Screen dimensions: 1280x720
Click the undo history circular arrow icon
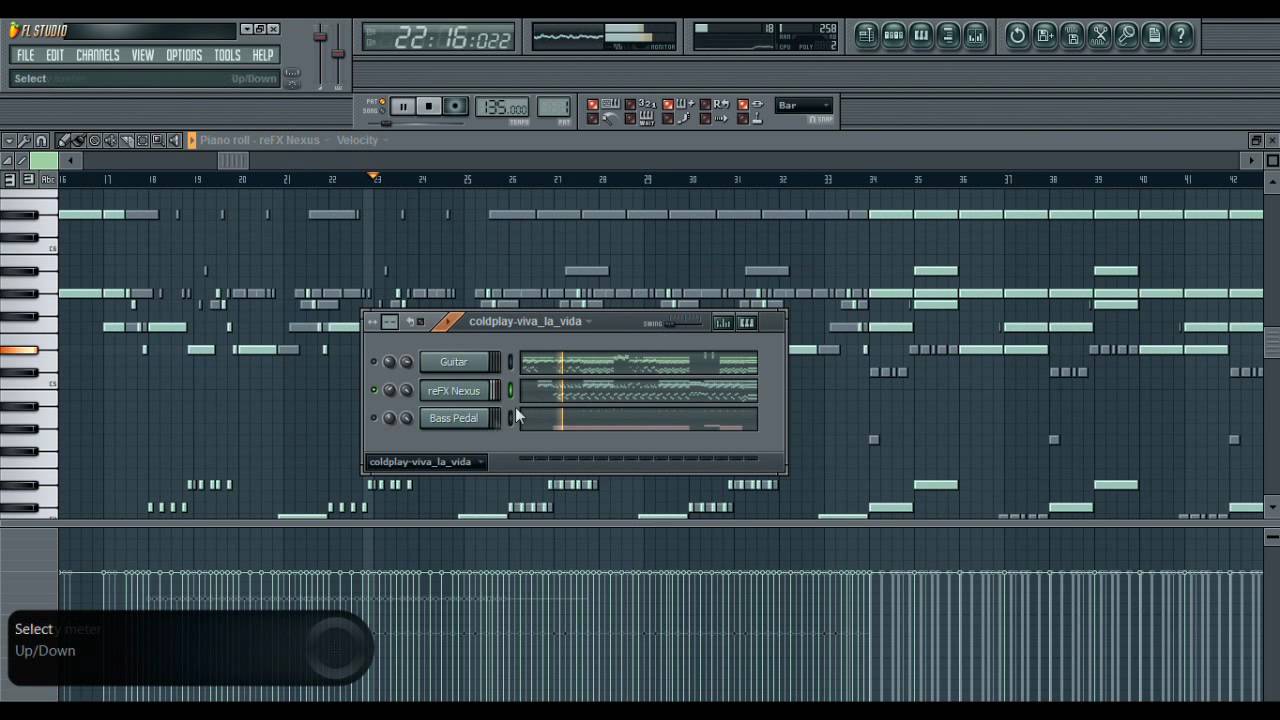click(x=1017, y=36)
